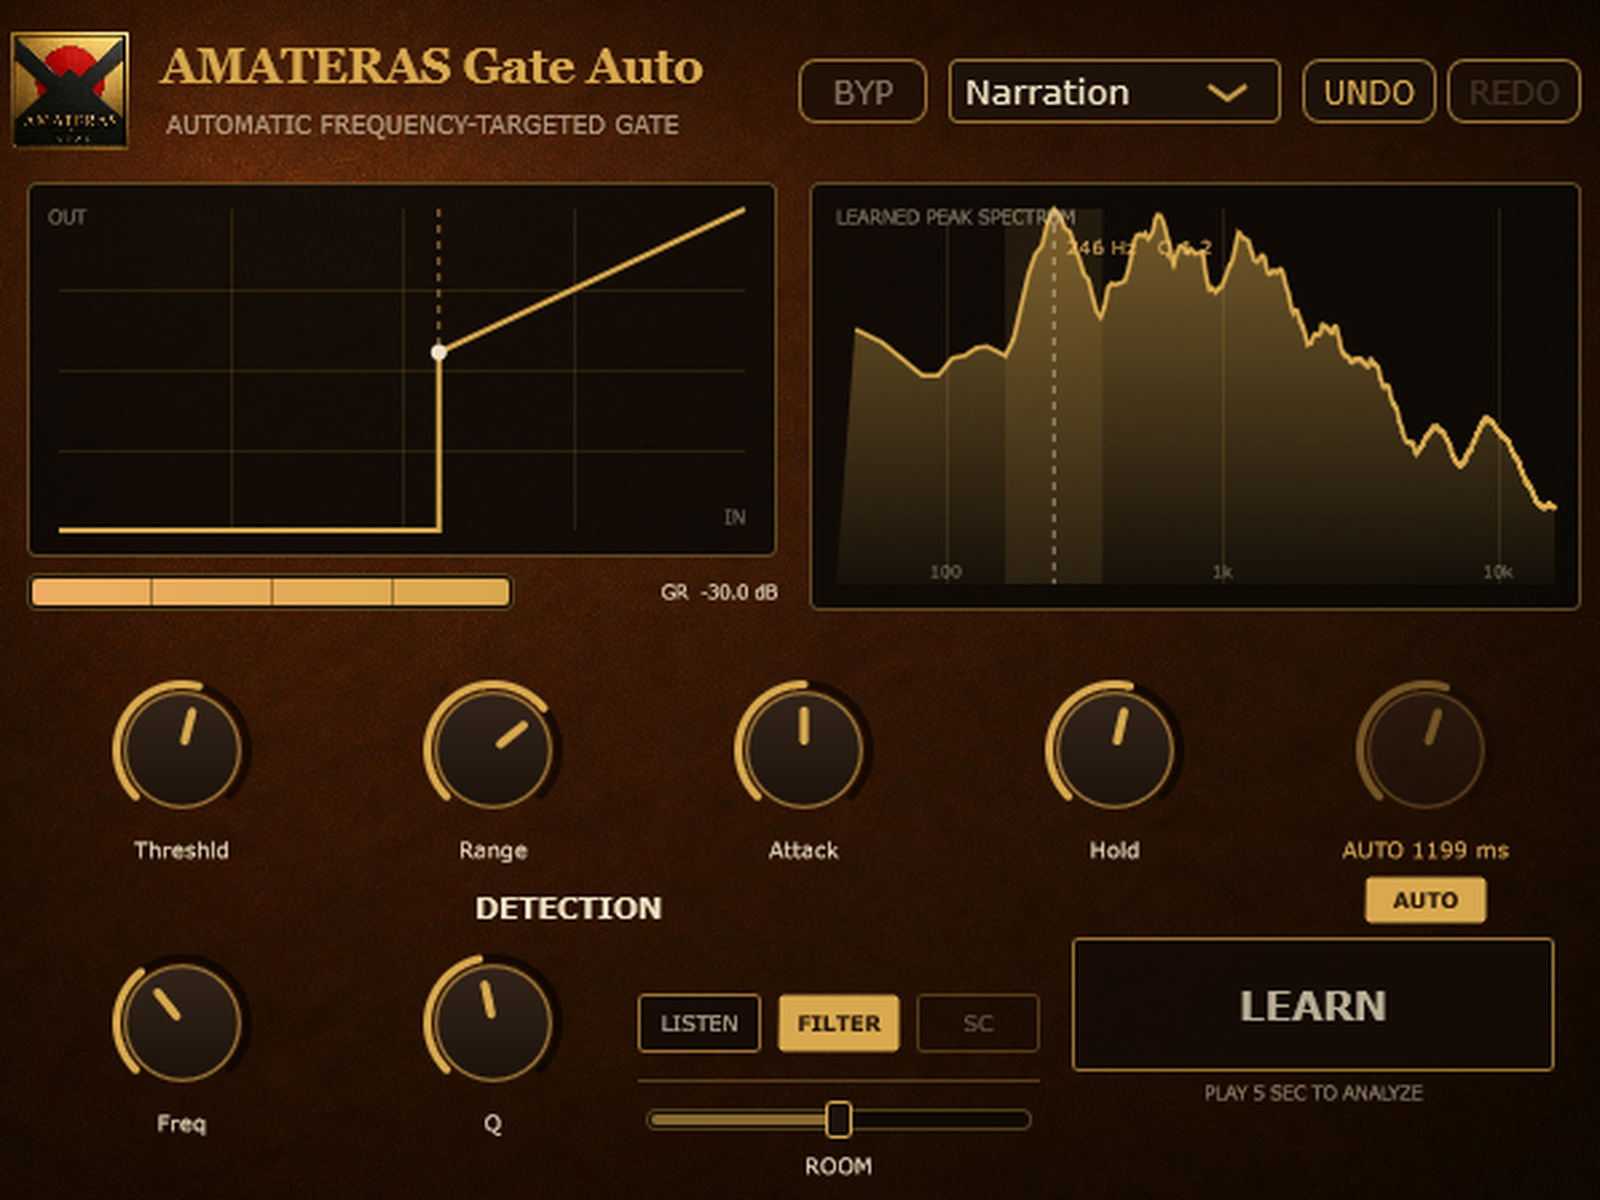Undo the last change with UNDO
Screen dimensions: 1600x1200
click(x=1369, y=92)
